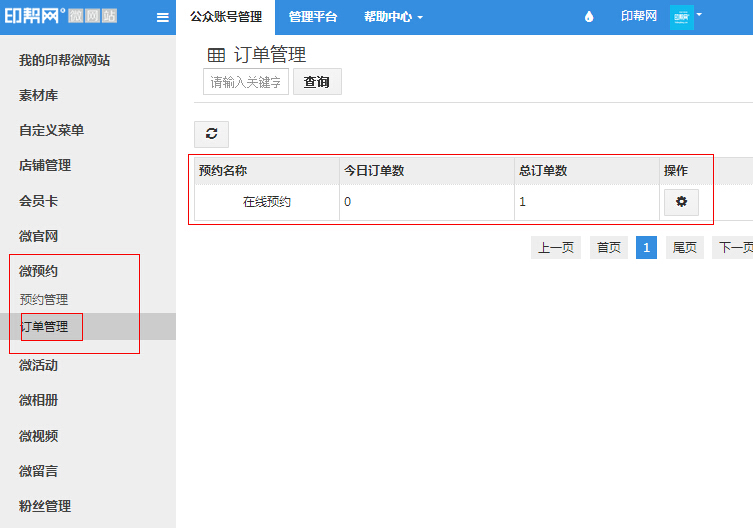Click 印帮网 link in header
753x528 pixels.
pos(638,17)
